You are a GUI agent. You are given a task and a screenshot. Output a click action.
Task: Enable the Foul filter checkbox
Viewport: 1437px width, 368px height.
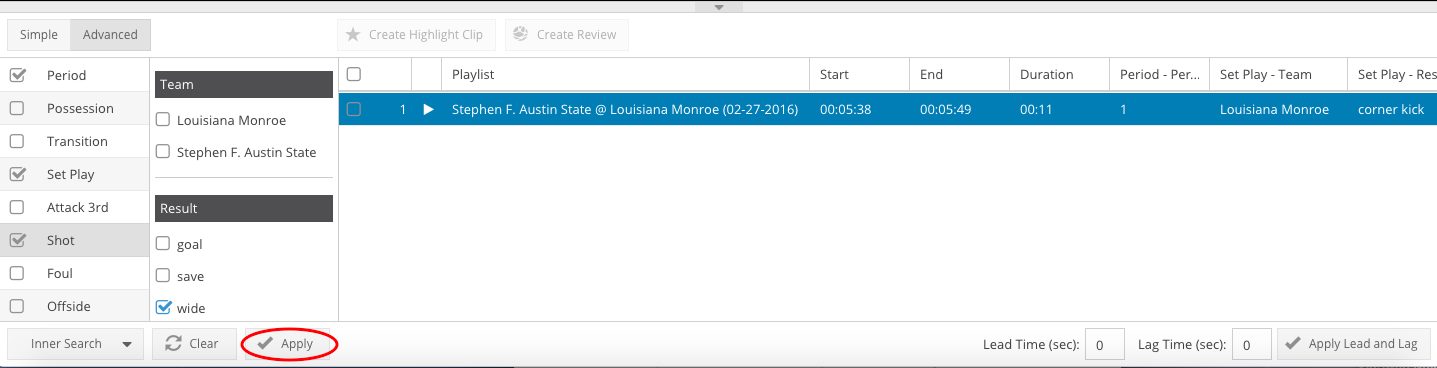coord(17,273)
